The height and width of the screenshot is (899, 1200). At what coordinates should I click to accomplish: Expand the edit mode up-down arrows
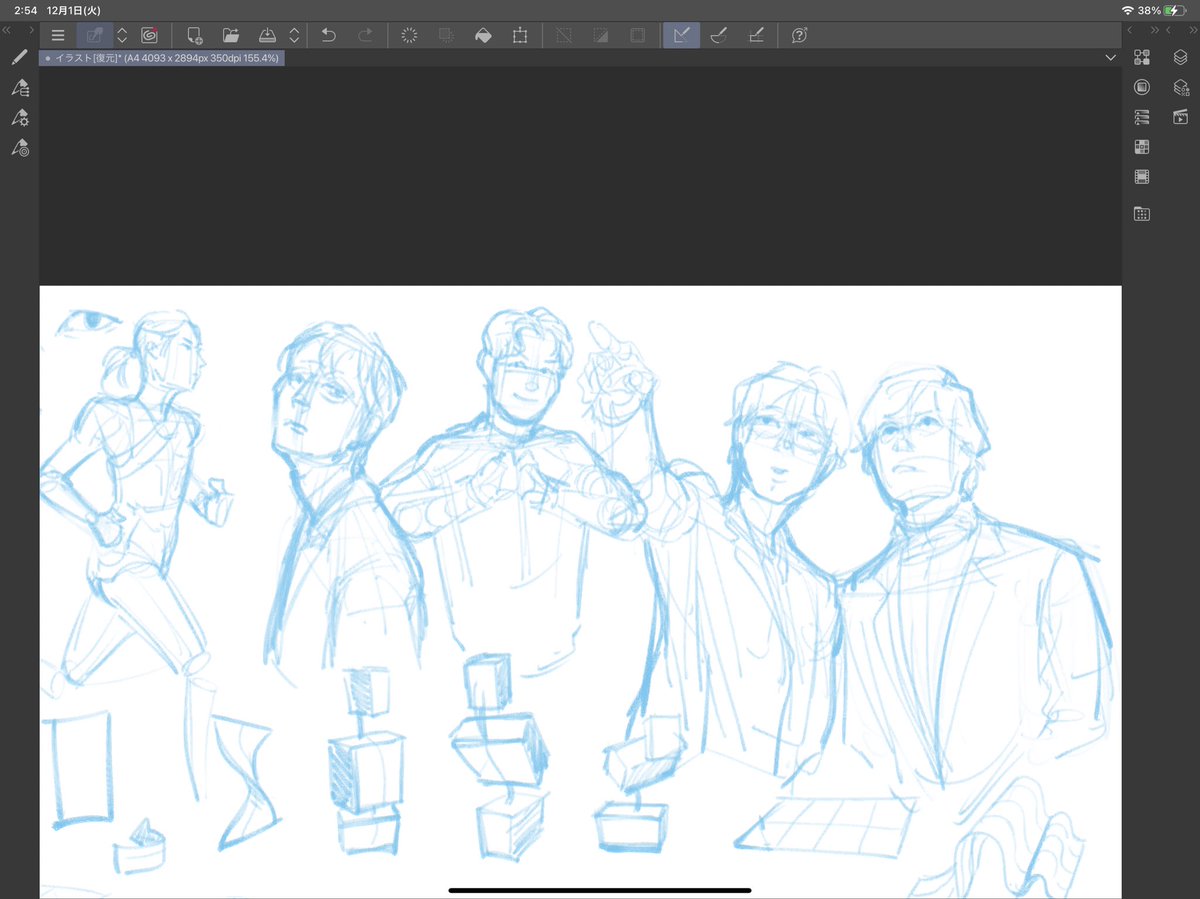(122, 35)
